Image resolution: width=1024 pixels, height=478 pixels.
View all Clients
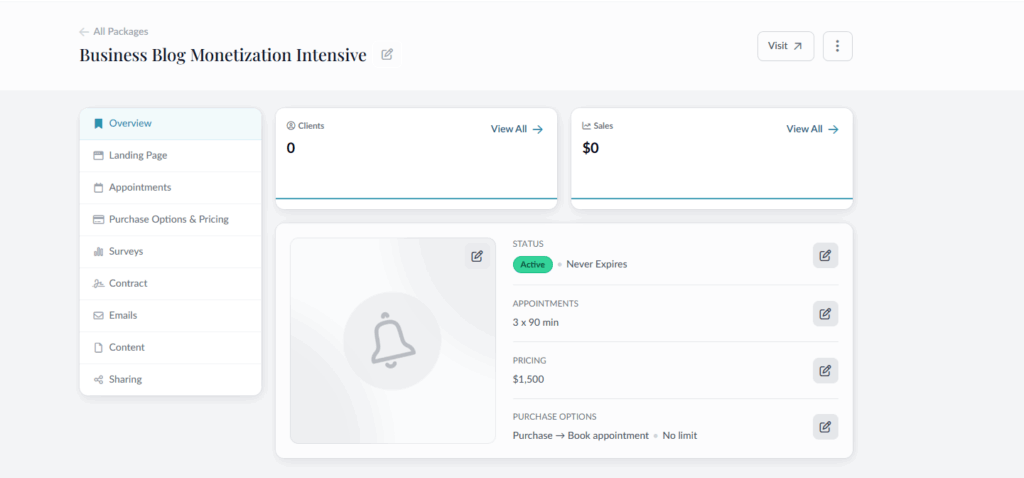click(517, 129)
